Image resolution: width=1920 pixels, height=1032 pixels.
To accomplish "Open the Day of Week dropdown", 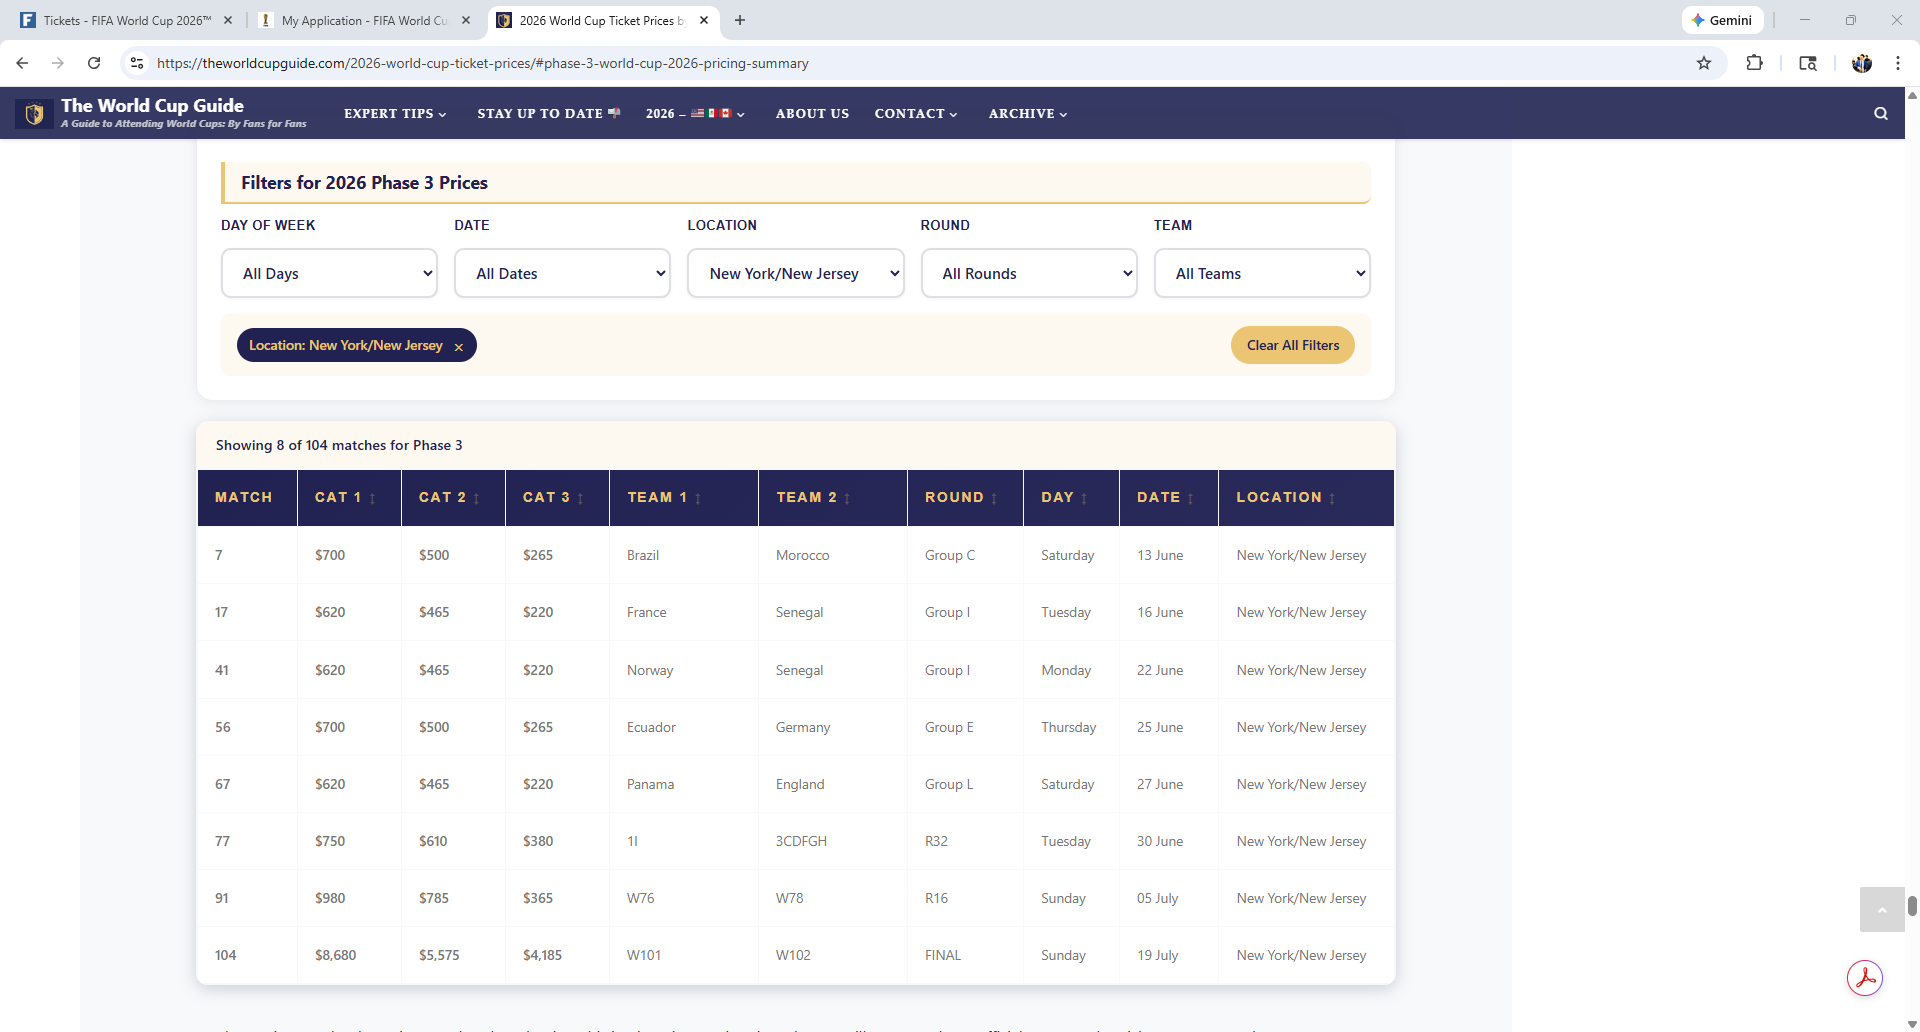I will click(329, 273).
